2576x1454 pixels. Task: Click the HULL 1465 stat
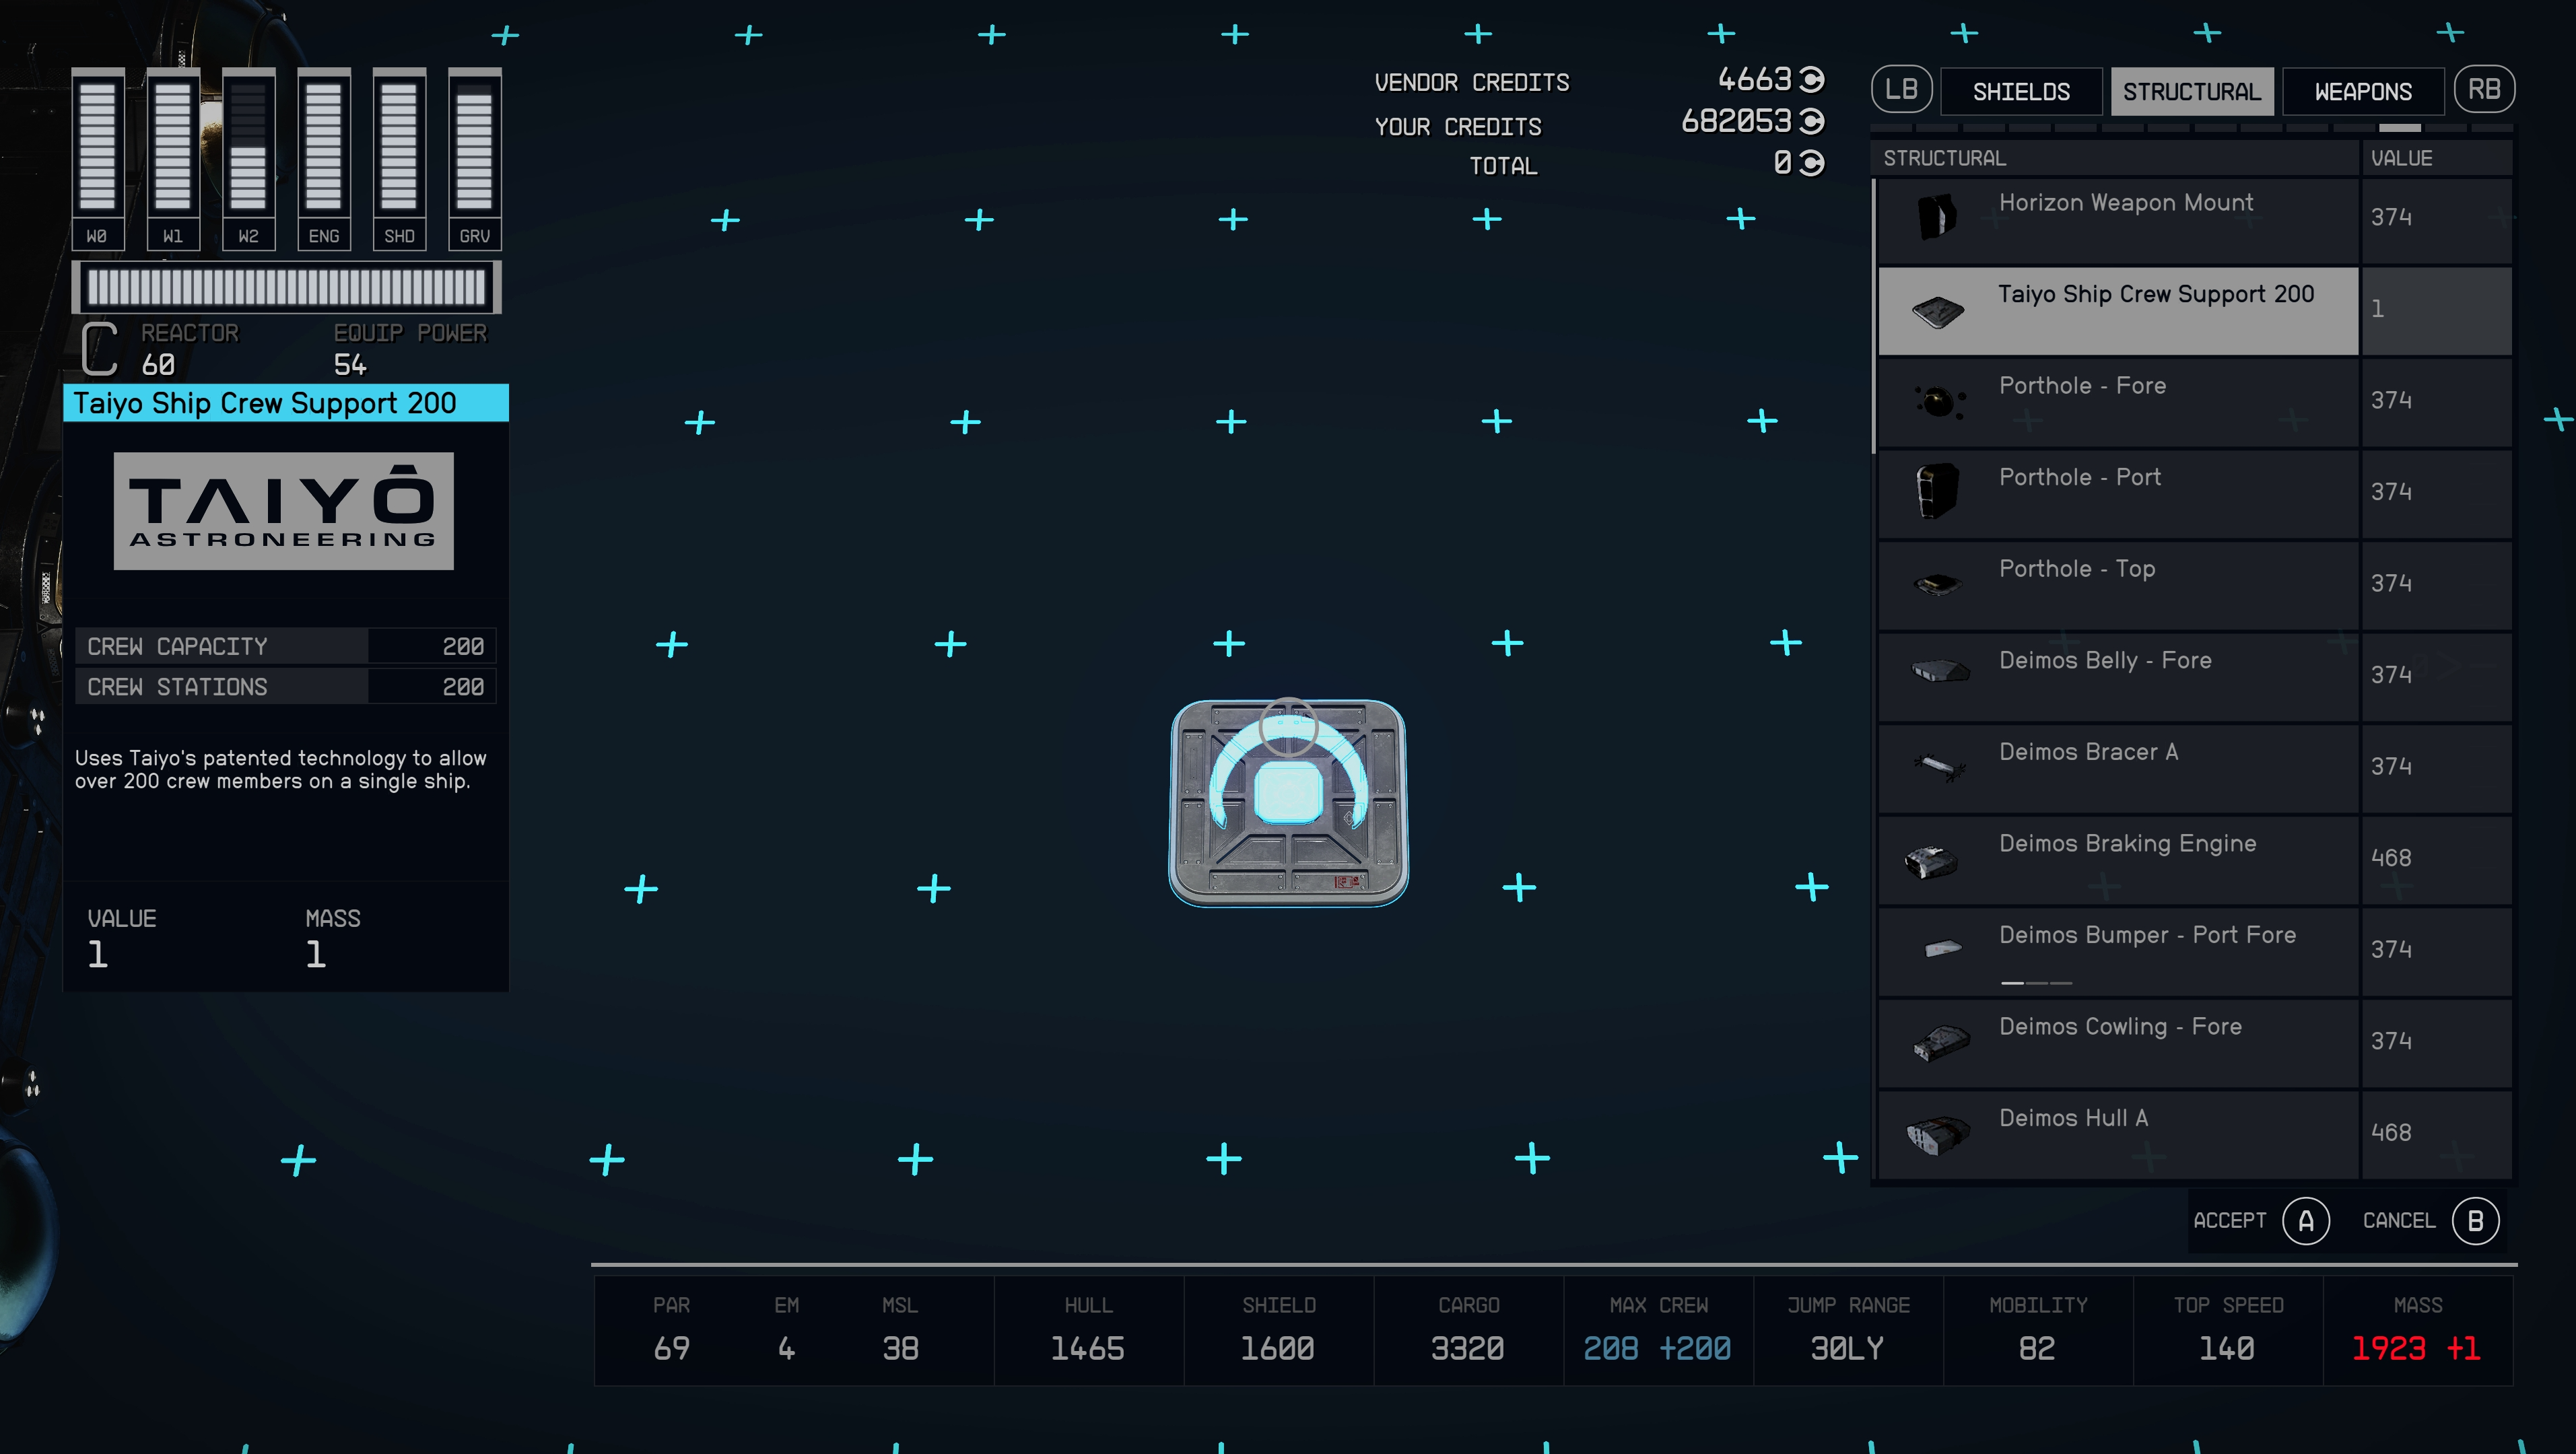[x=1088, y=1331]
